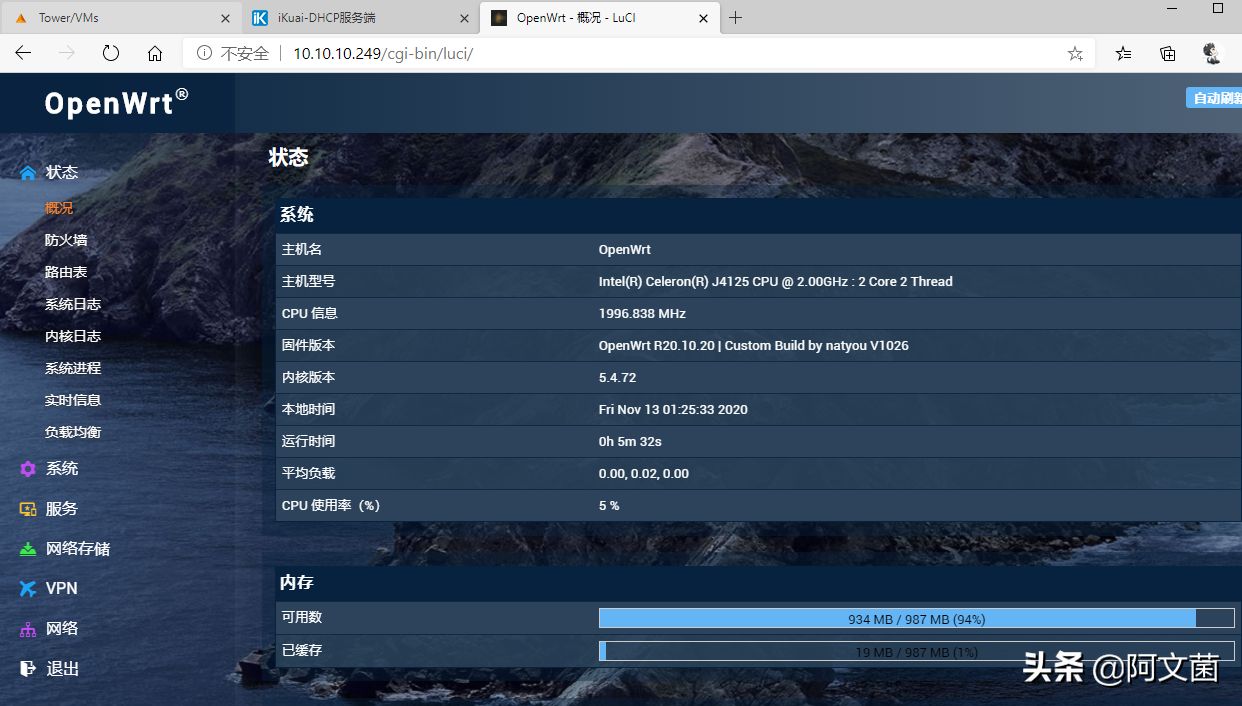Switch to the iKuai-DHCP服务端 tab

(360, 18)
